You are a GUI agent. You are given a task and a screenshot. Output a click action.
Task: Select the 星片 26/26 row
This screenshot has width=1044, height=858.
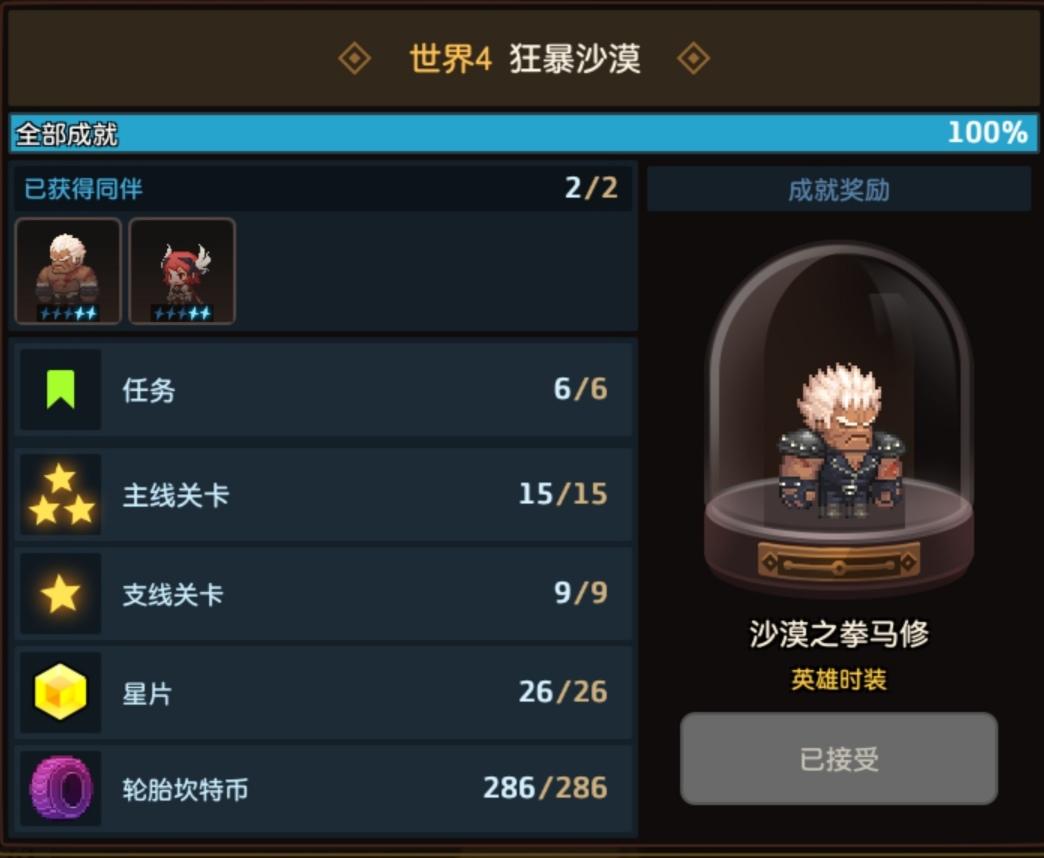tap(324, 692)
